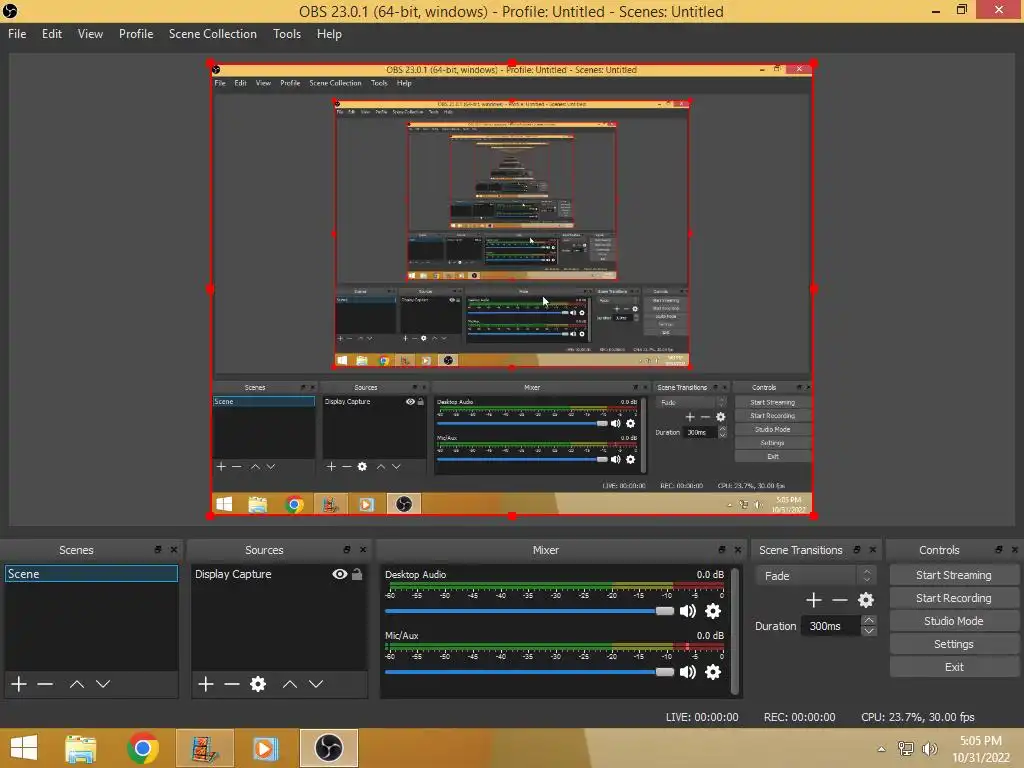Click the Exit button in Controls
Screen dimensions: 1024x768
(x=953, y=667)
